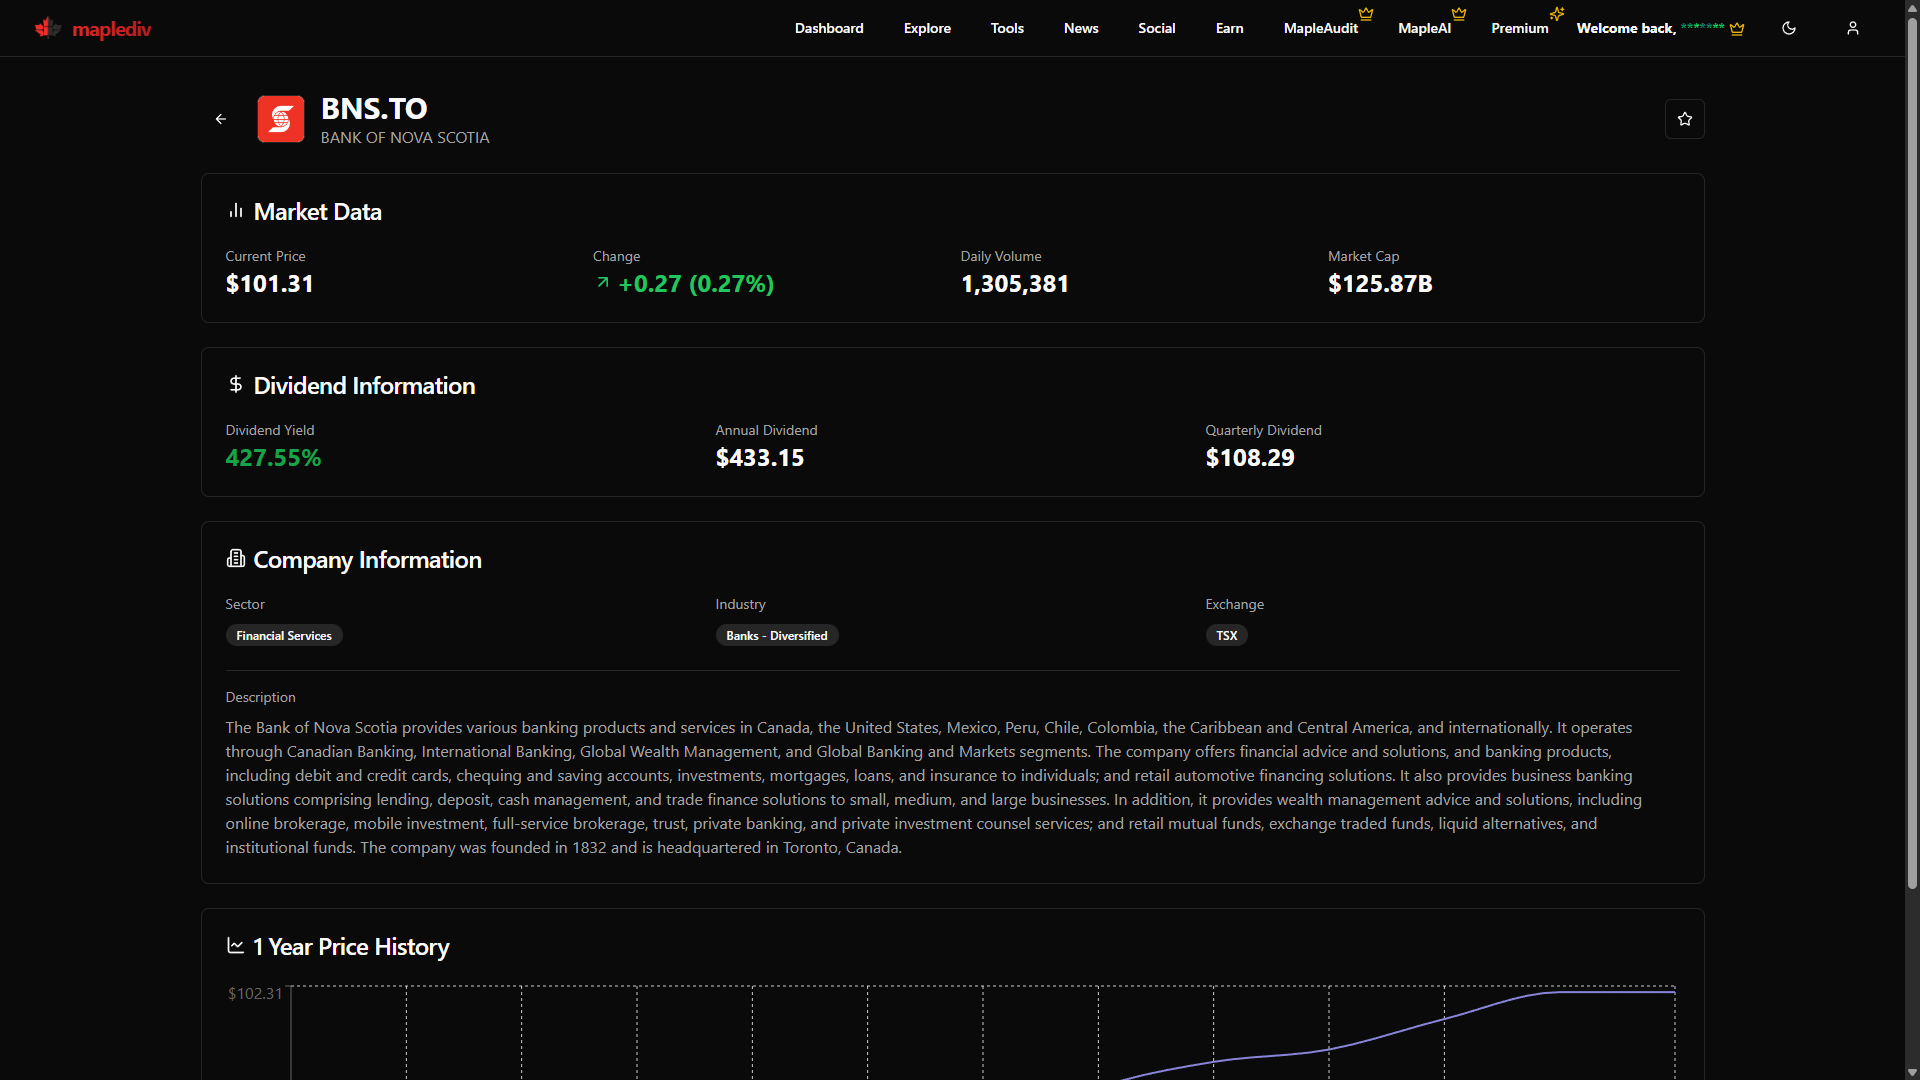The height and width of the screenshot is (1080, 1920).
Task: Select the Explore menu item
Action: click(927, 28)
